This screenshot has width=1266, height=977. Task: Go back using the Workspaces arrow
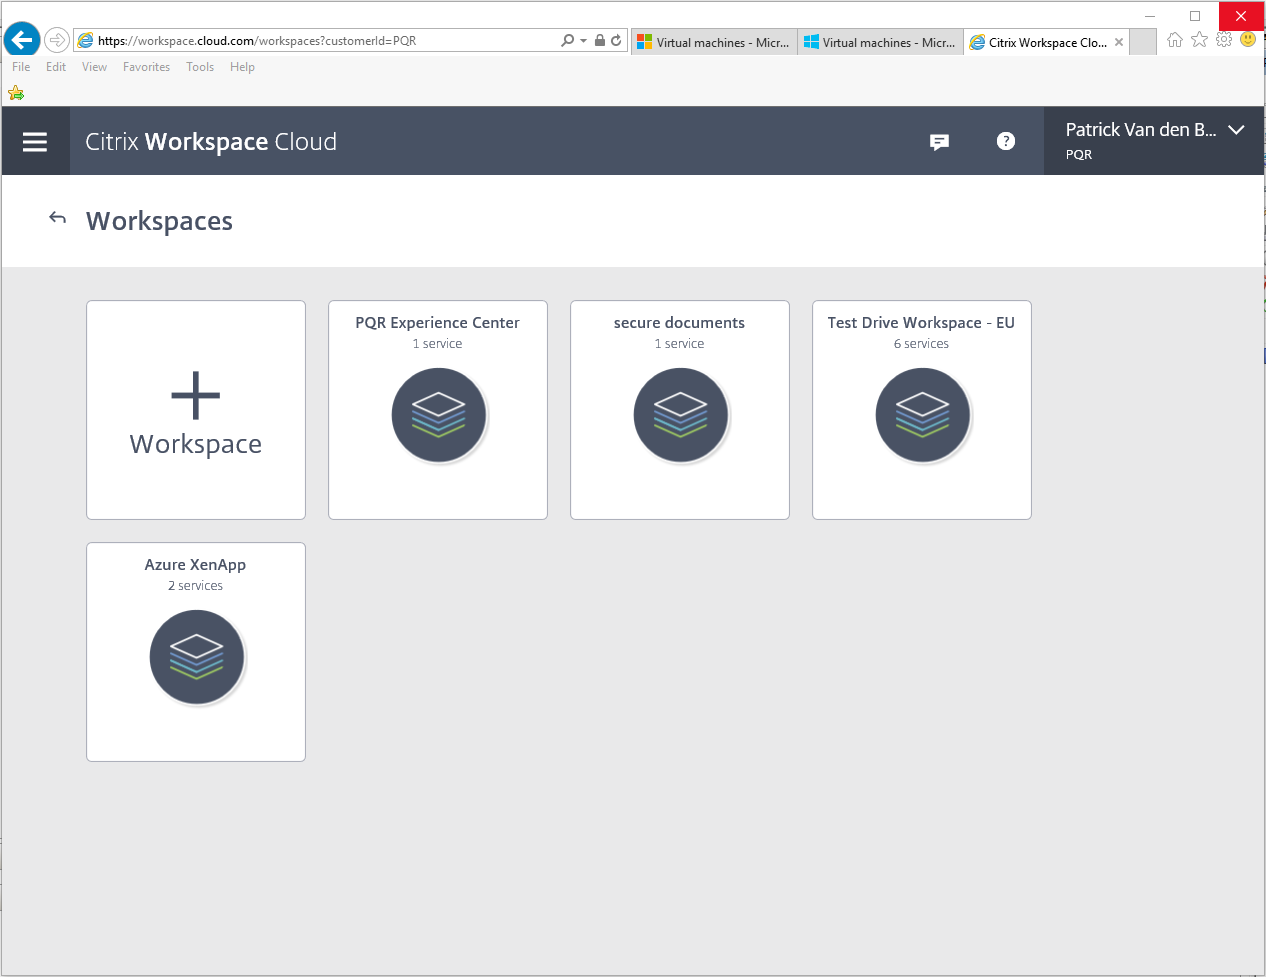58,218
